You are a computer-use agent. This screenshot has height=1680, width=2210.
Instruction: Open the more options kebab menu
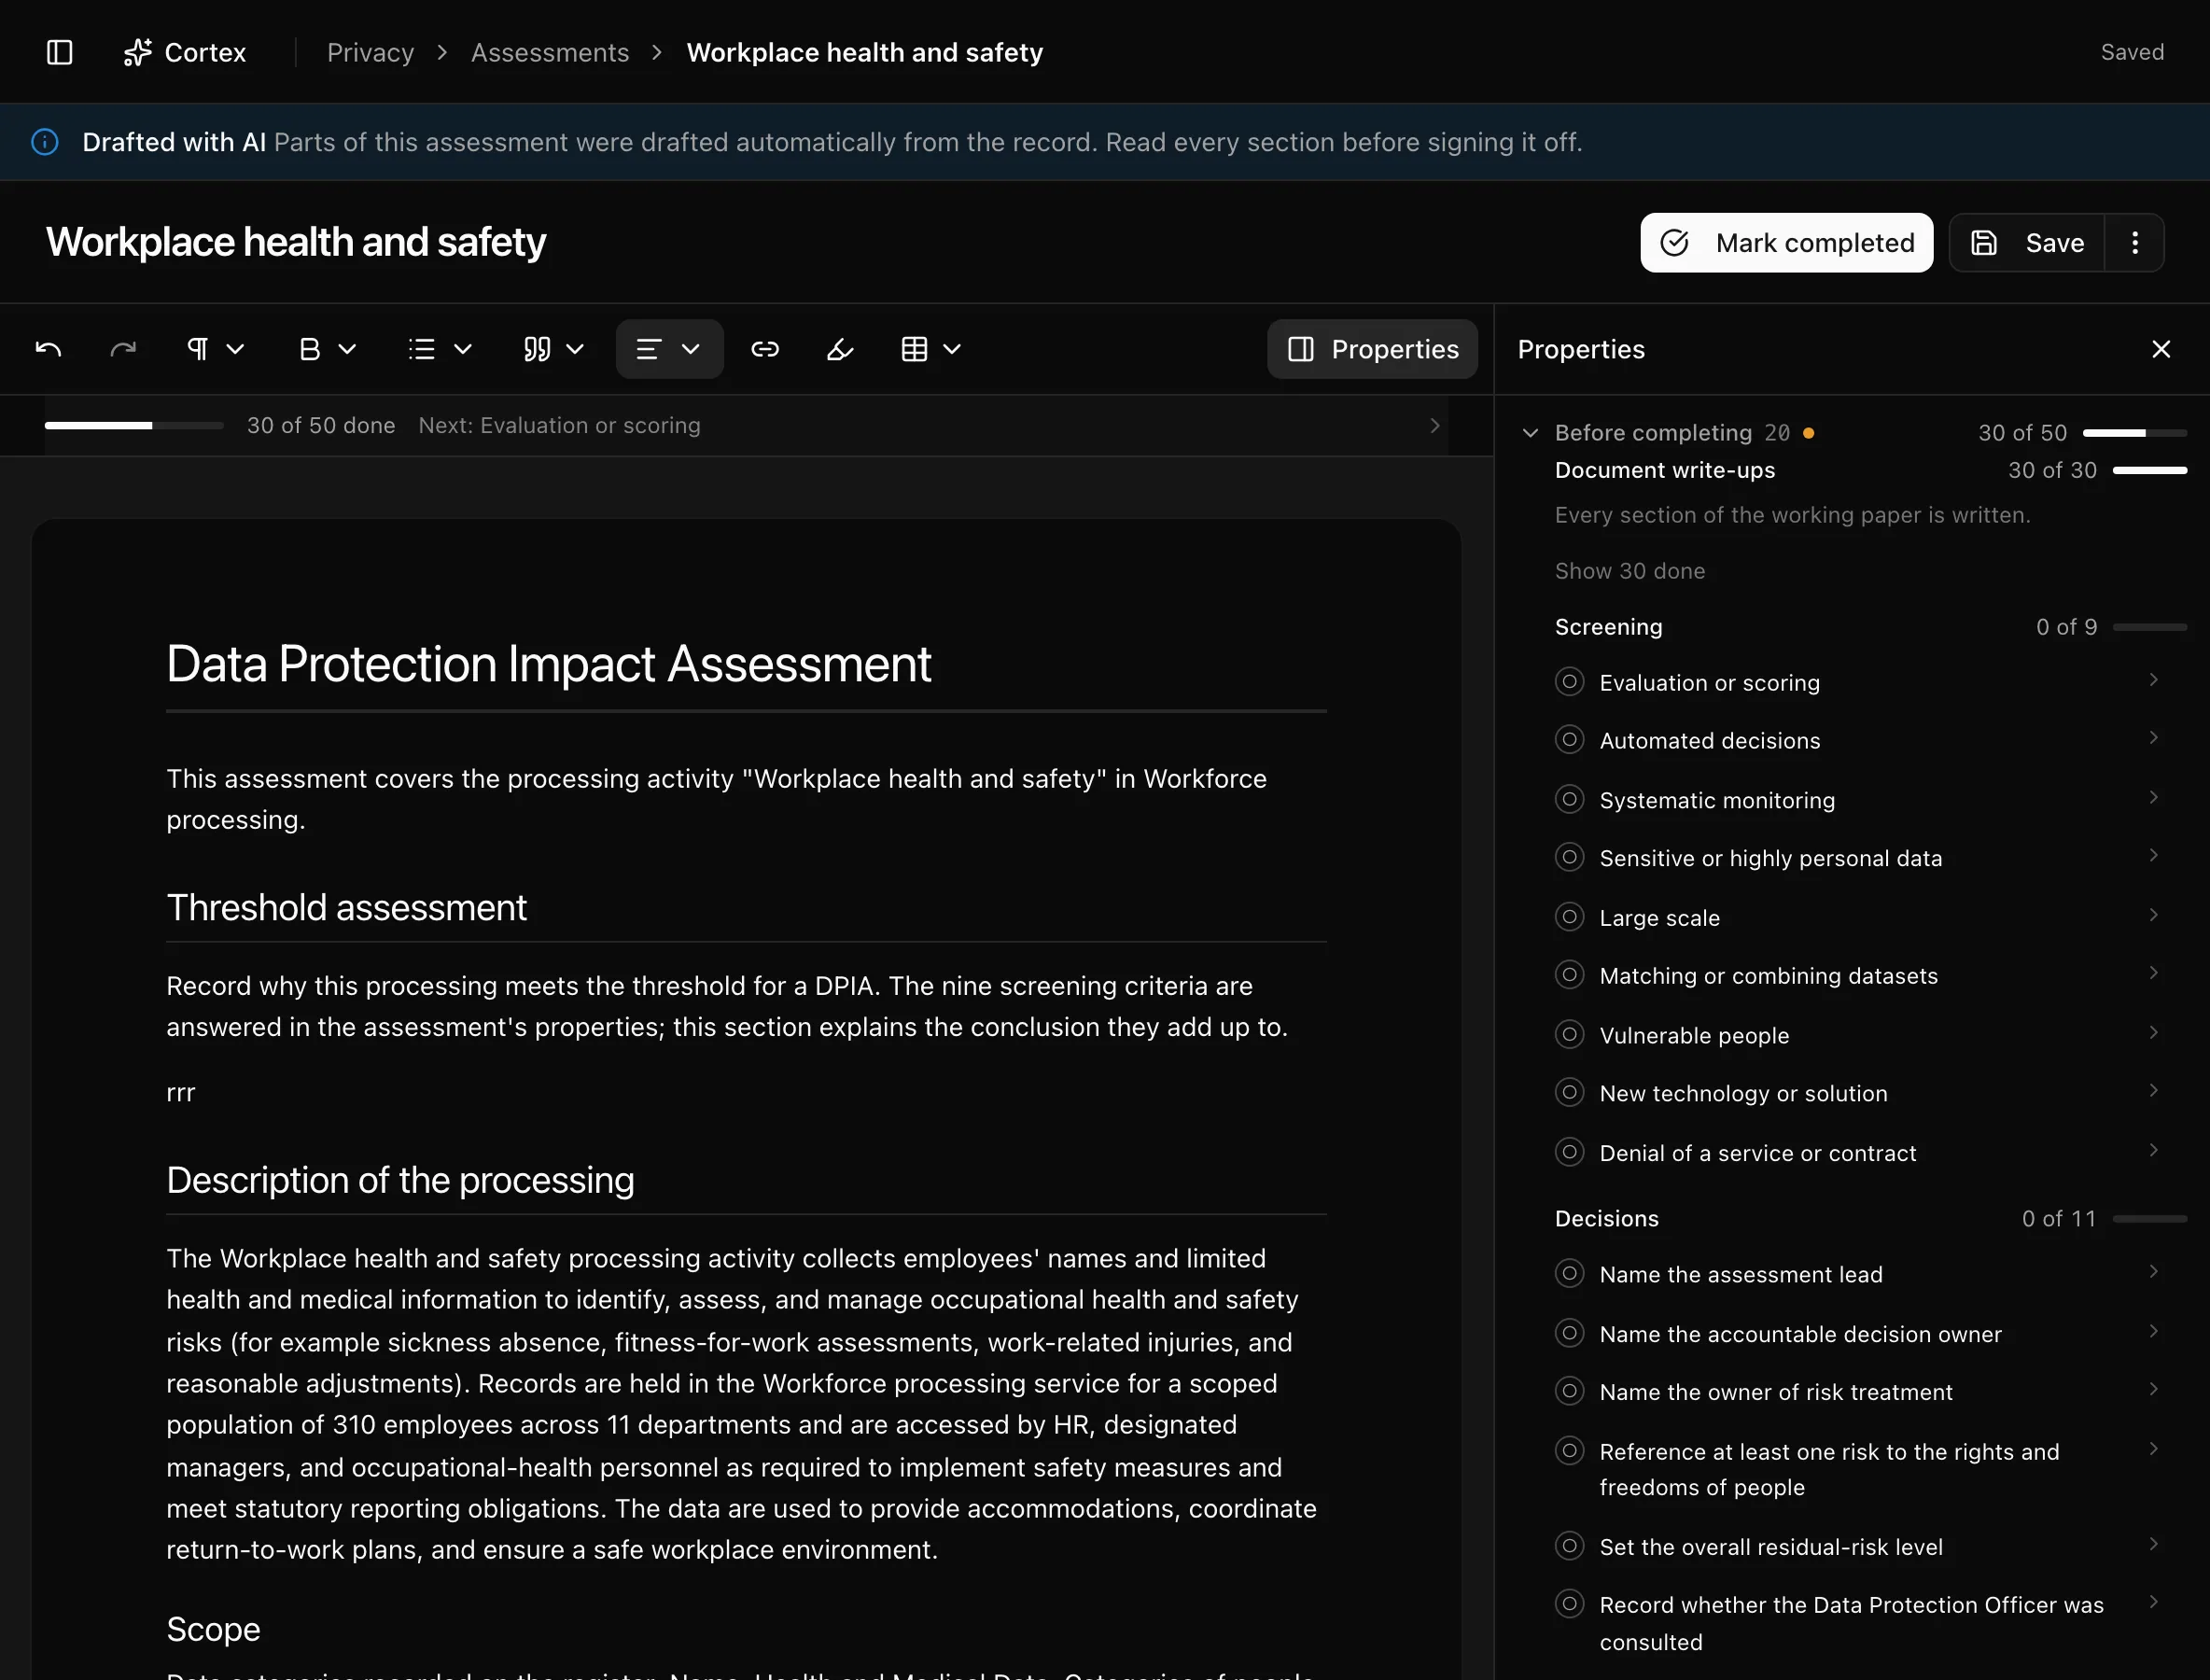coord(2135,243)
